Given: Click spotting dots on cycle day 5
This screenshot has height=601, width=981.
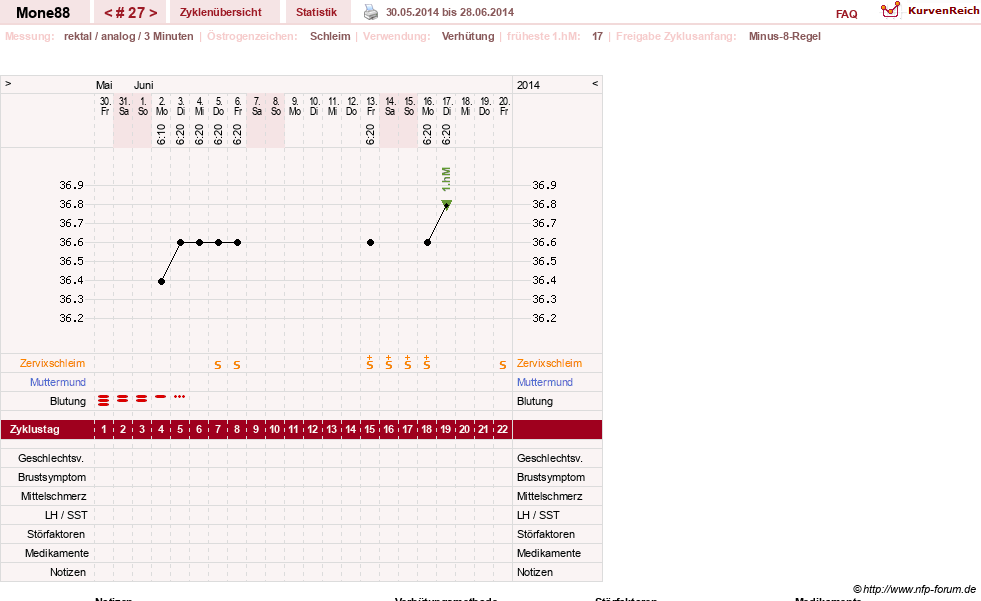Looking at the screenshot, I should point(180,396).
